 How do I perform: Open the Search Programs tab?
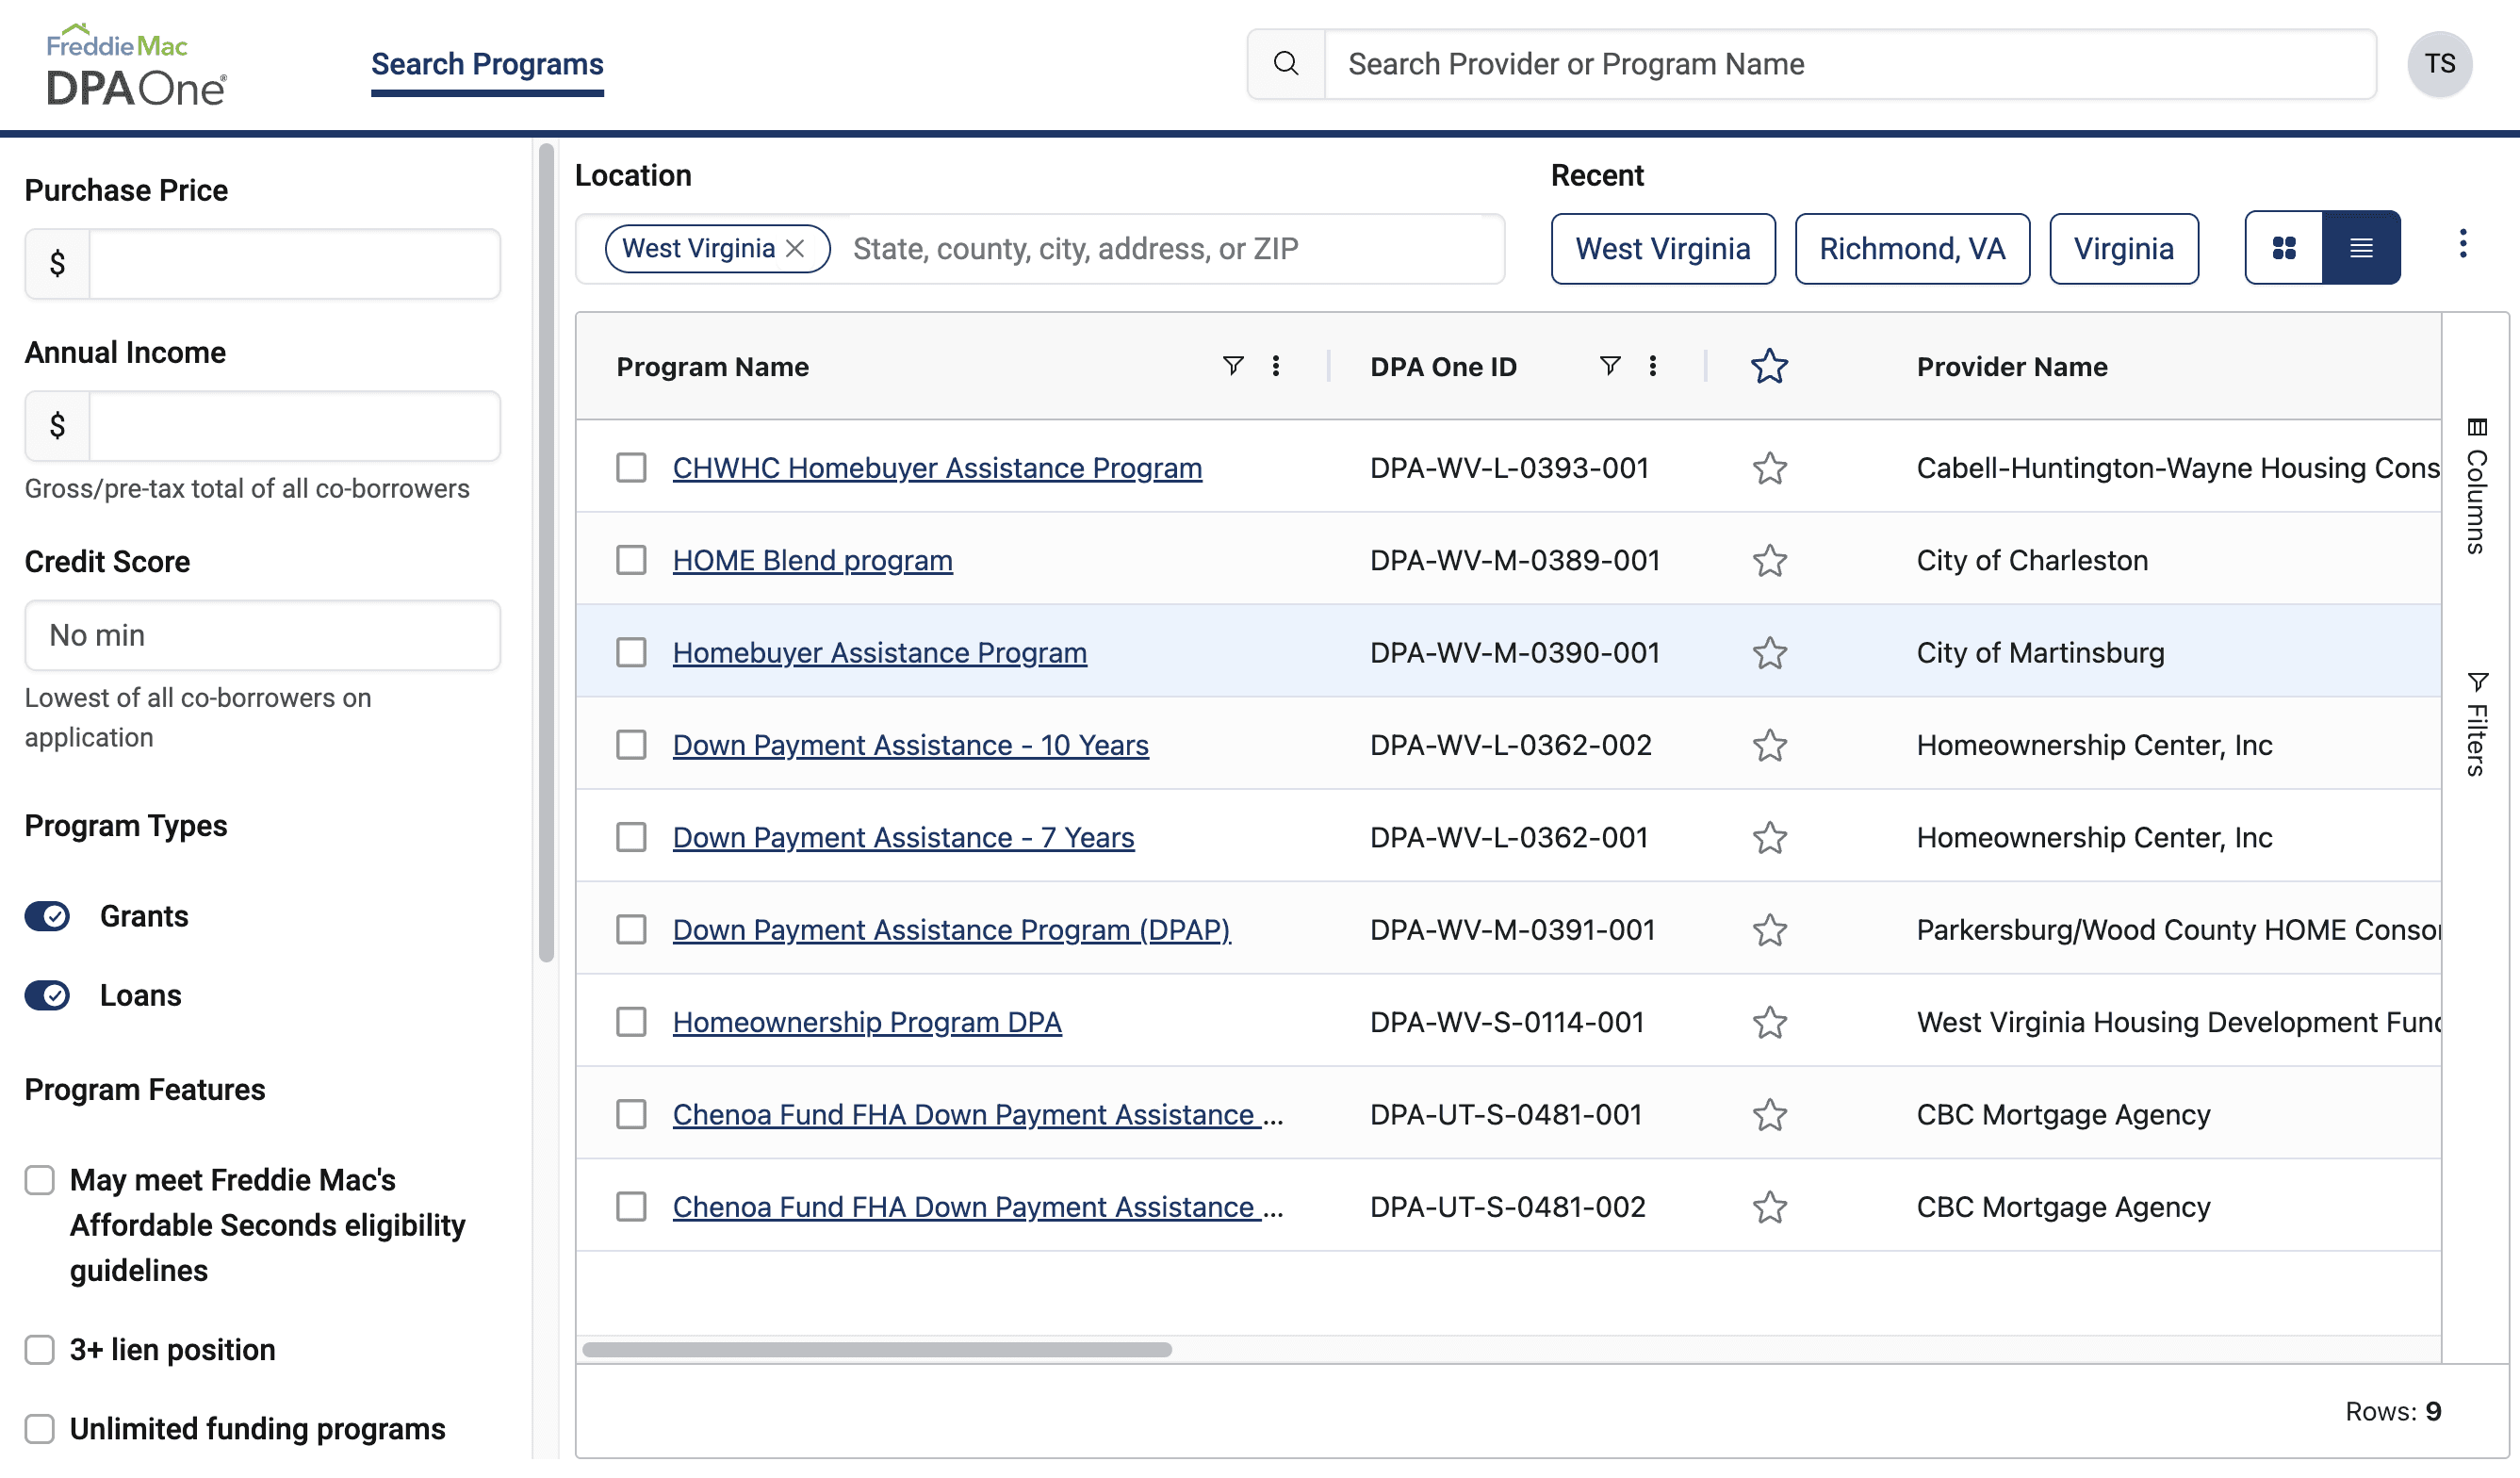tap(487, 65)
